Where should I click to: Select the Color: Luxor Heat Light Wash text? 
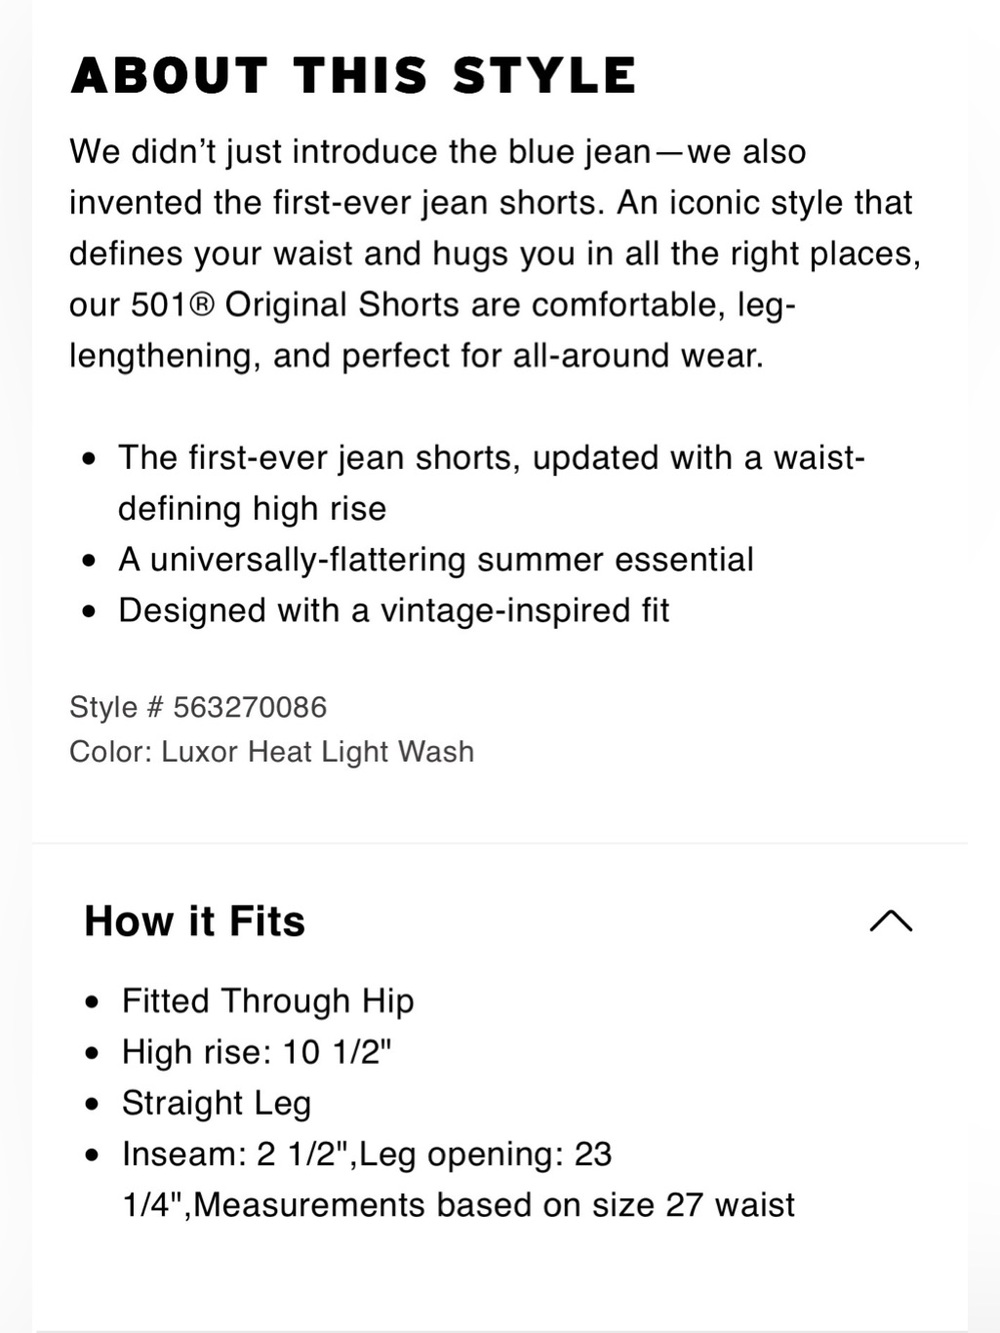coord(272,752)
